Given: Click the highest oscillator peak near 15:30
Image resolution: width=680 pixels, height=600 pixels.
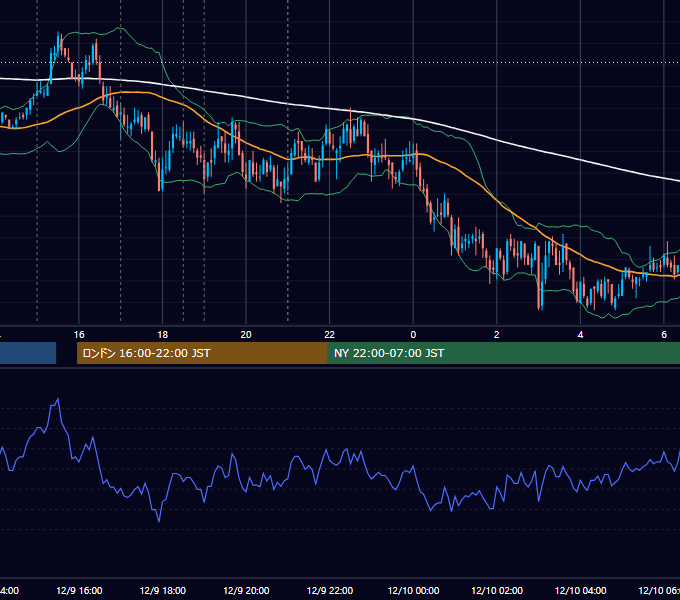Looking at the screenshot, I should (x=58, y=400).
